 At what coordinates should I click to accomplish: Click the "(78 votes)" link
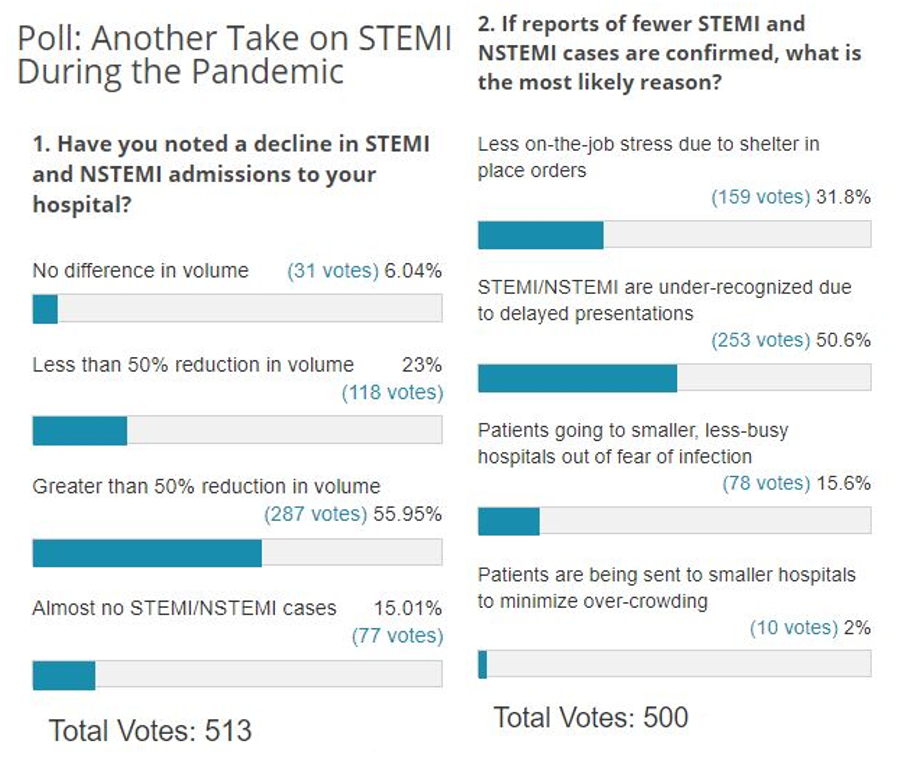[x=766, y=484]
